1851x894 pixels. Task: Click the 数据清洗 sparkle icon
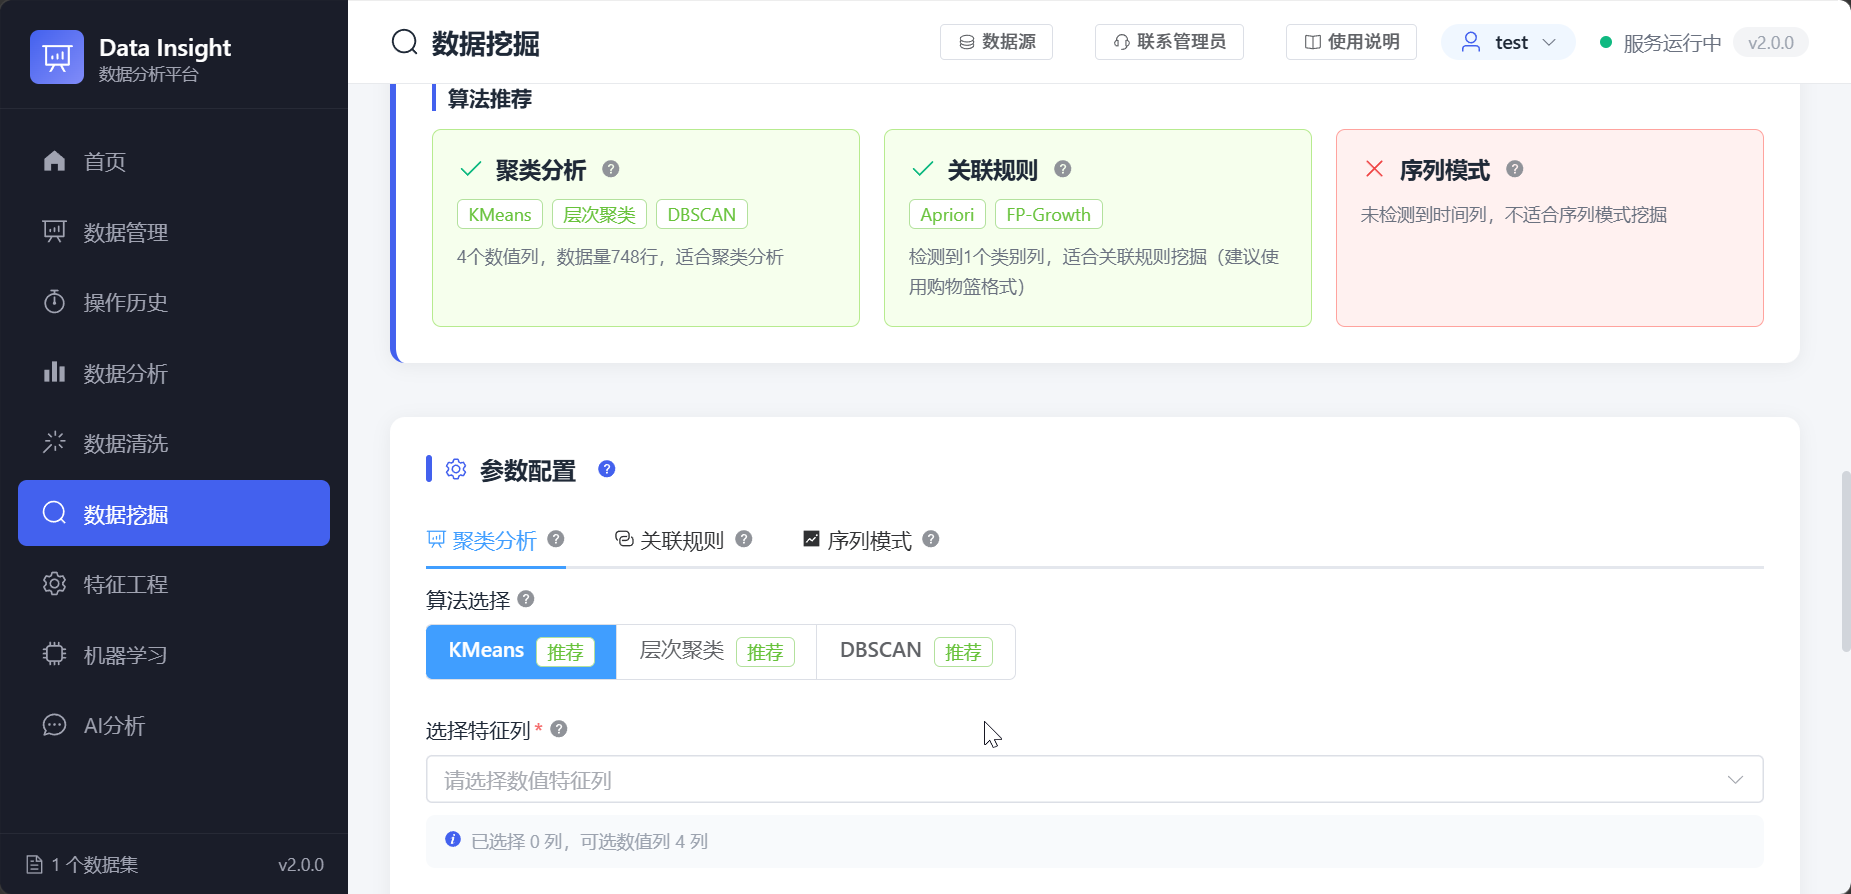pyautogui.click(x=55, y=443)
